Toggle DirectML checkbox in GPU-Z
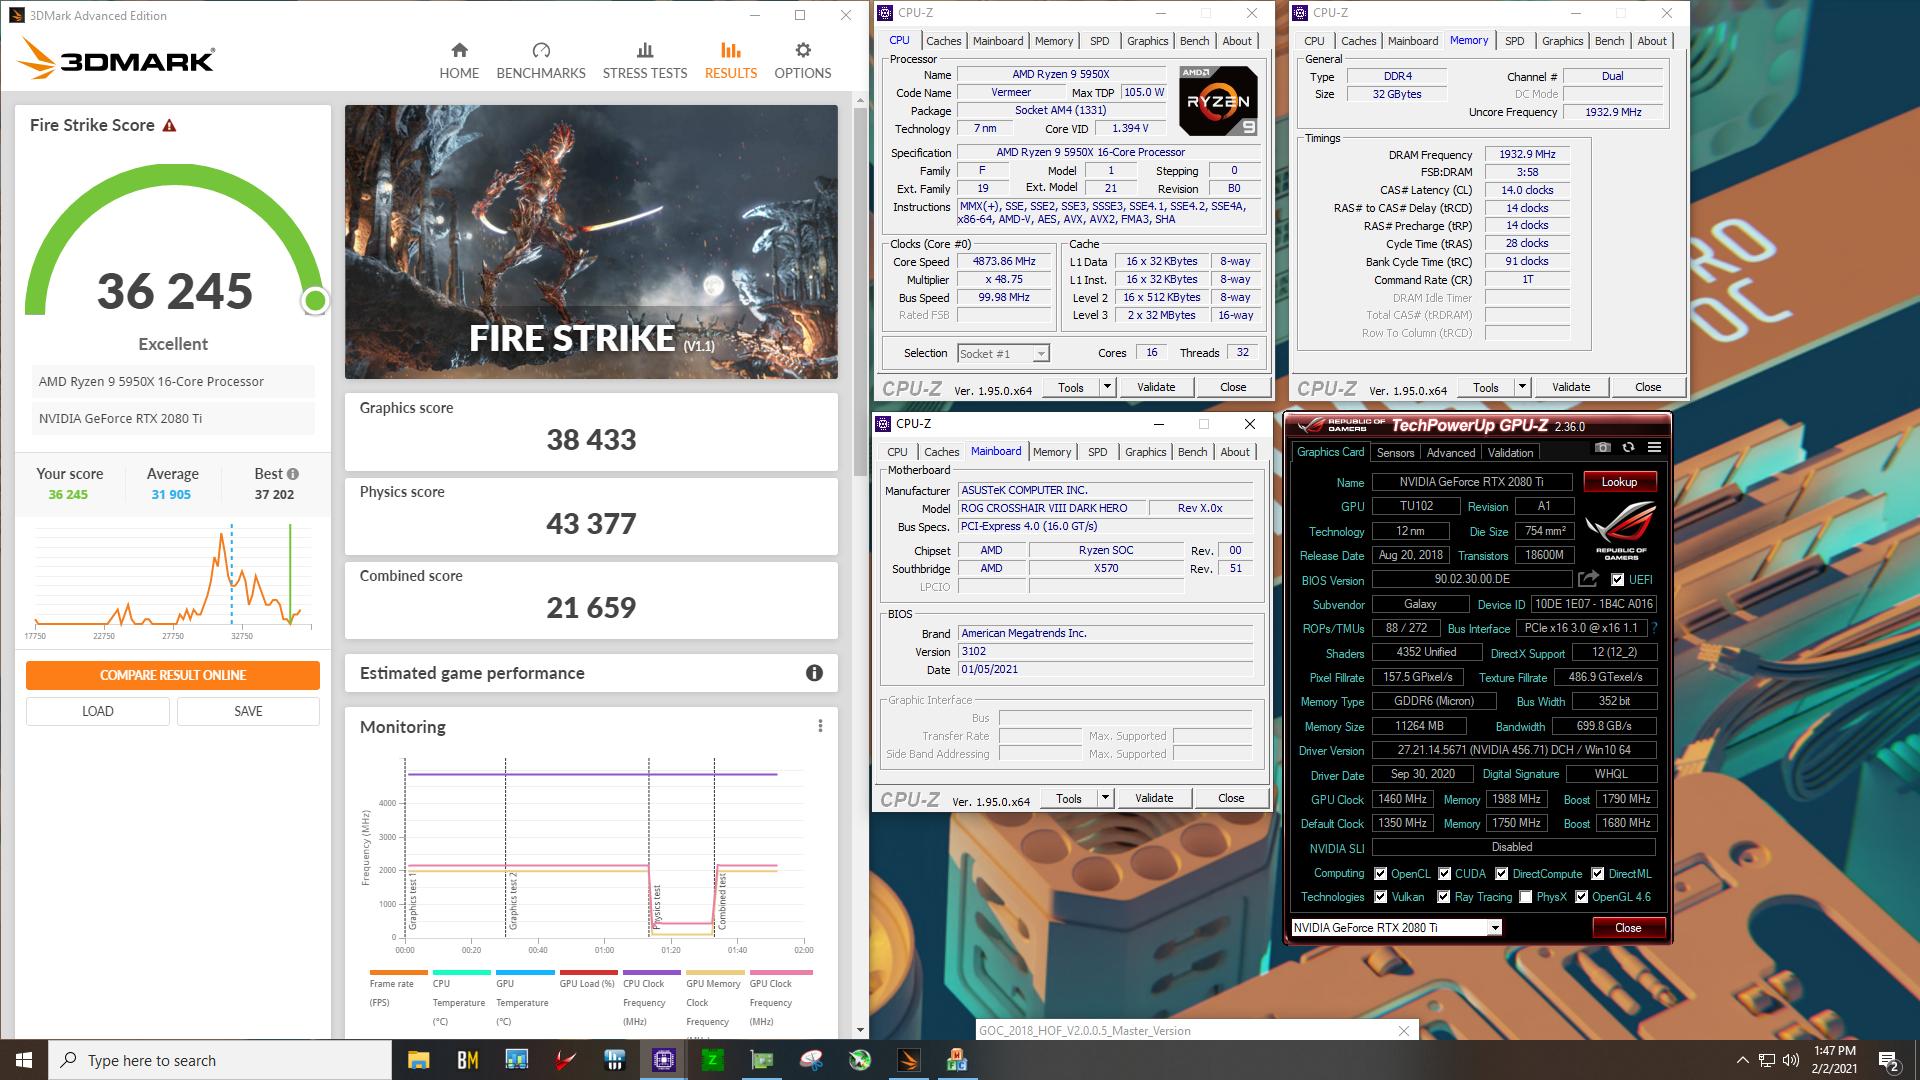The image size is (1920, 1080). click(1598, 873)
